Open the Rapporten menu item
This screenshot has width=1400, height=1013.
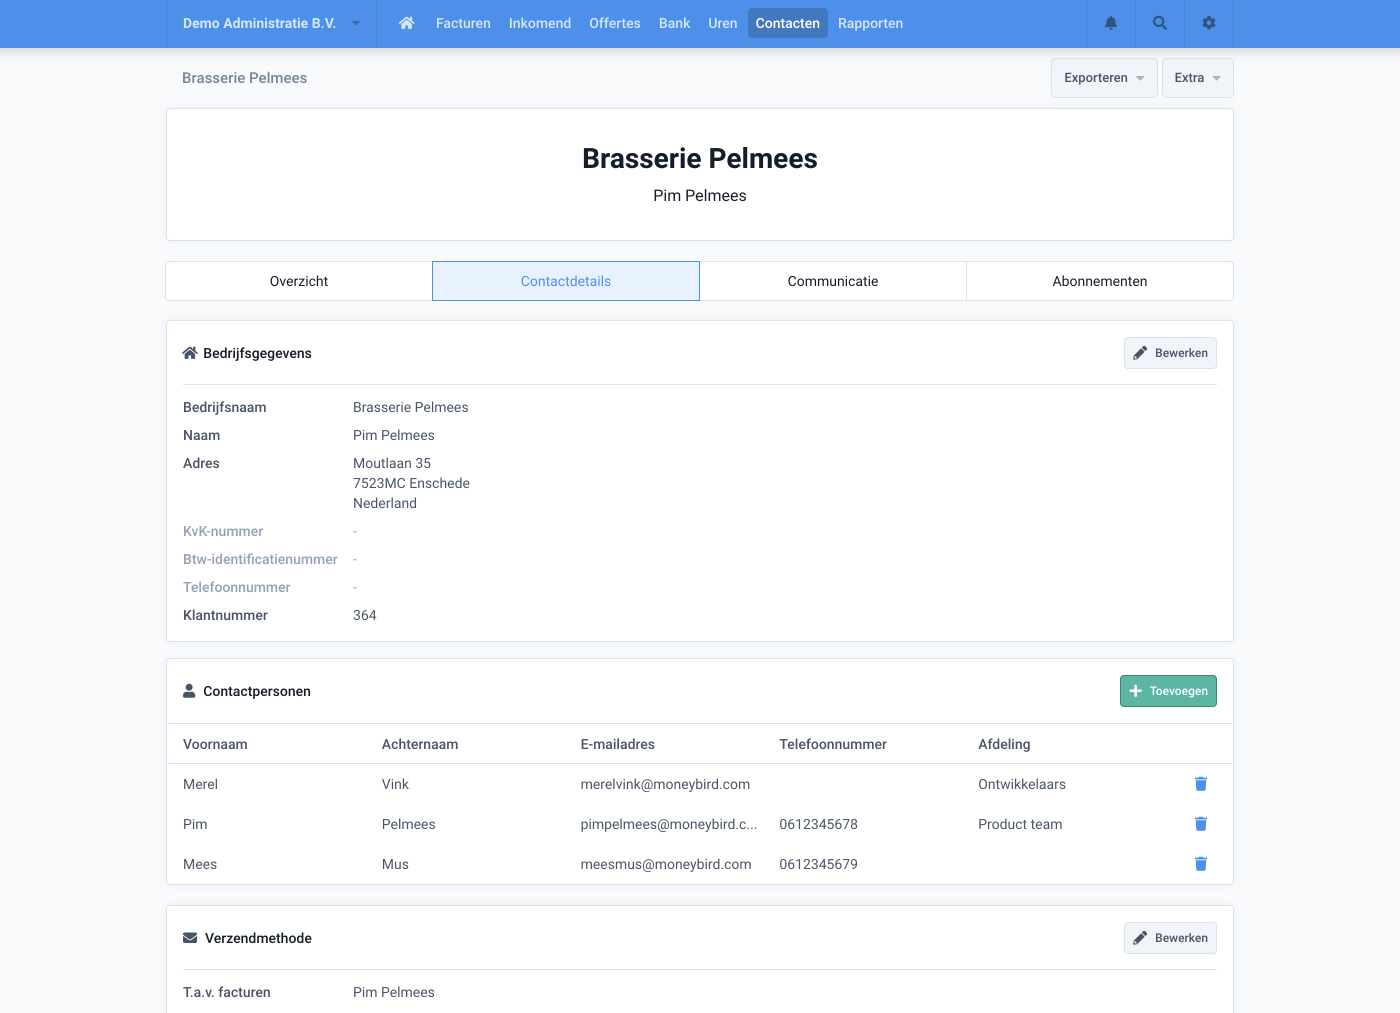point(870,23)
